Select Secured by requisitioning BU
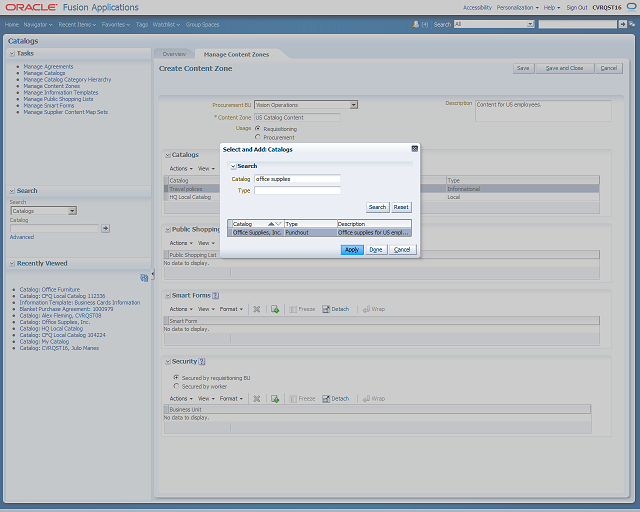The width and height of the screenshot is (640, 512). [176, 377]
